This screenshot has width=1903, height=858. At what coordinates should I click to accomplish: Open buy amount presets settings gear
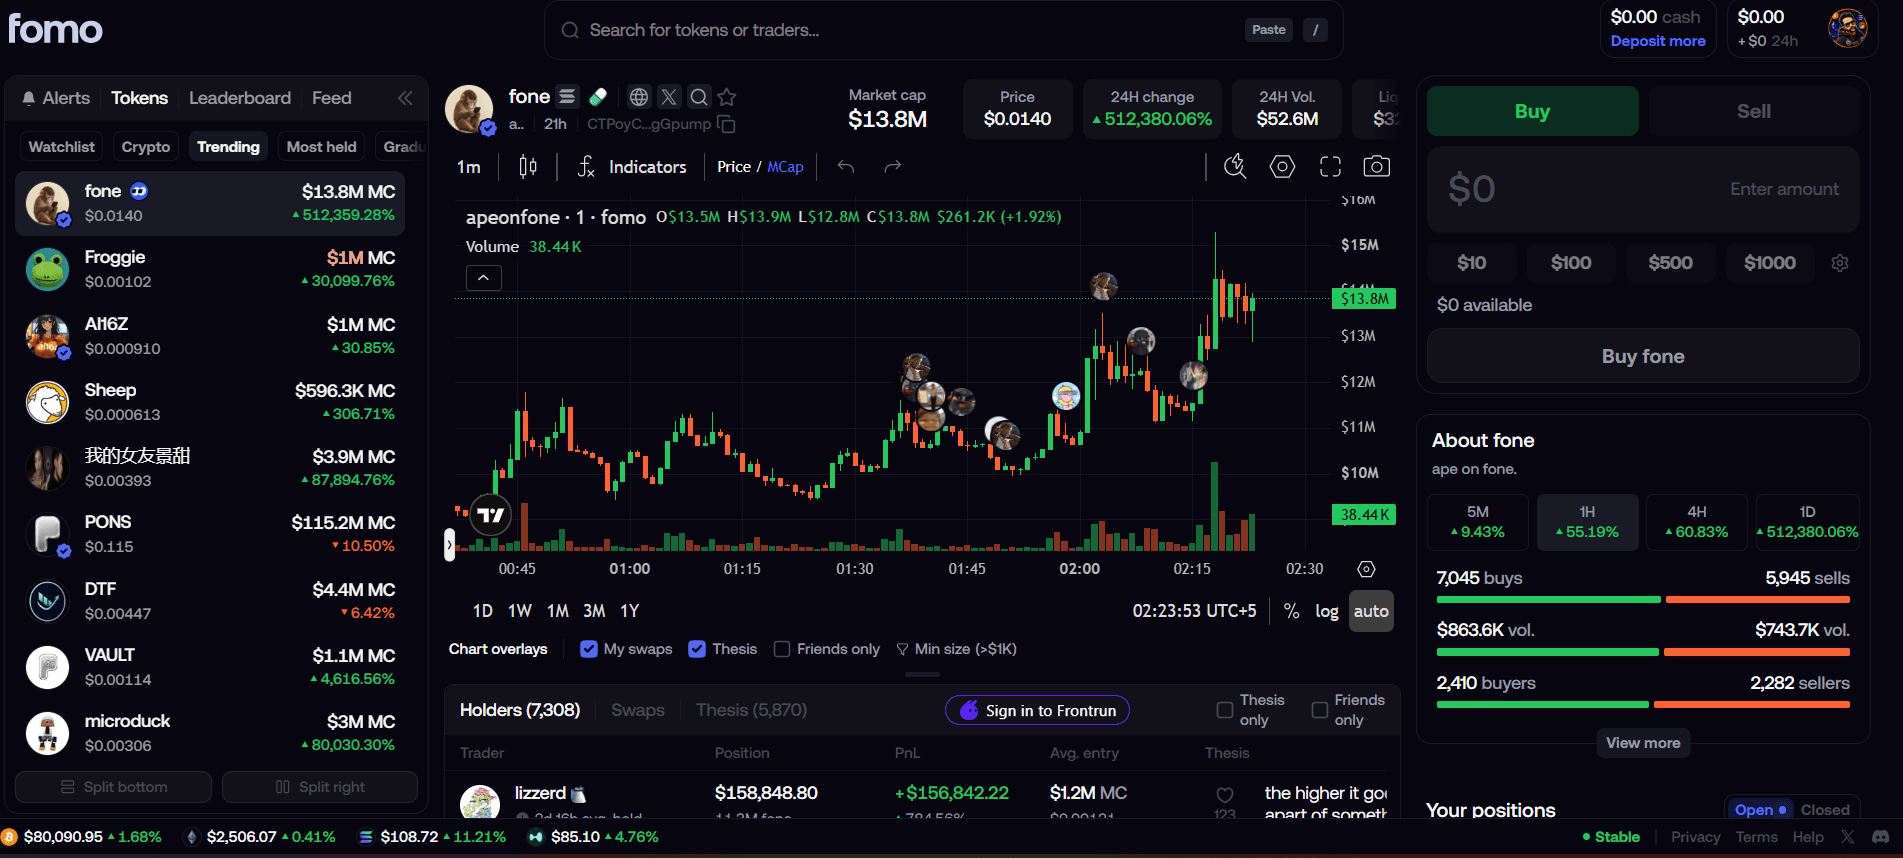1840,263
